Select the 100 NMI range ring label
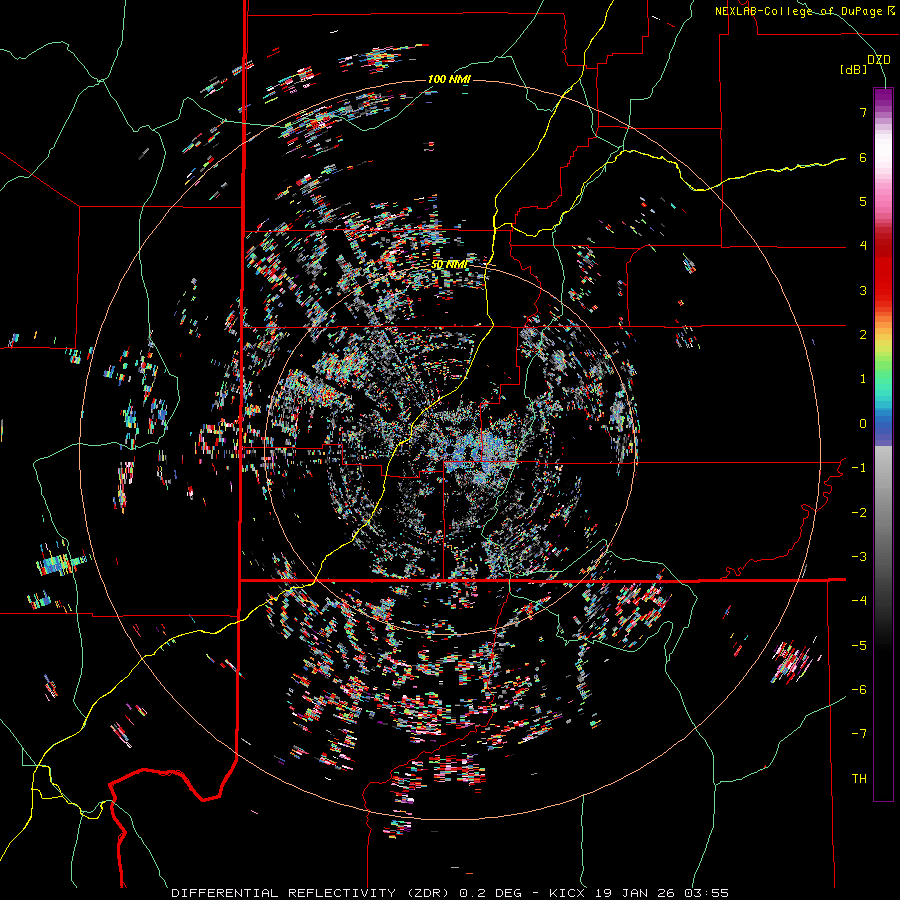Screen dimensions: 900x900 click(x=449, y=79)
